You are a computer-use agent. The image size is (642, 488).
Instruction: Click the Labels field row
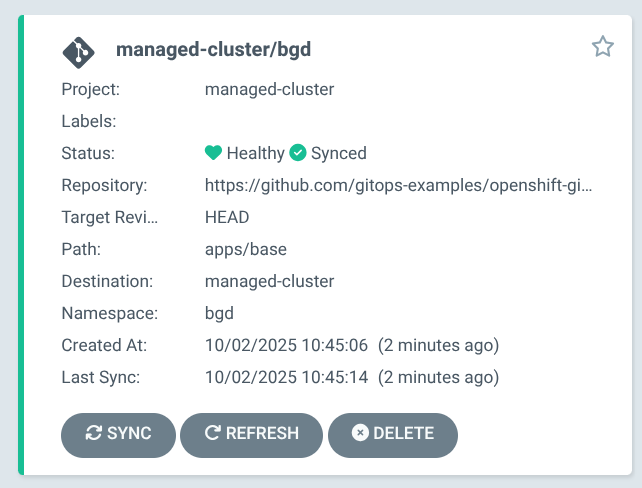coord(89,121)
